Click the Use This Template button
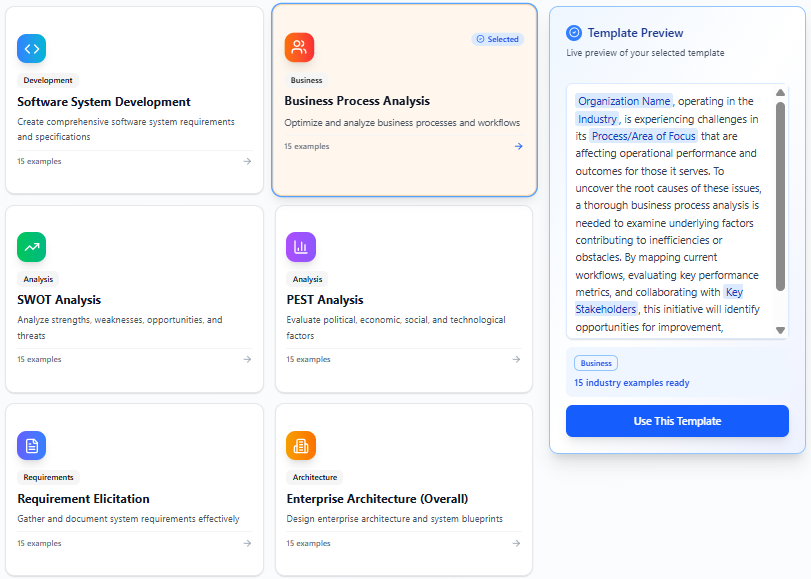This screenshot has width=811, height=579. click(x=677, y=421)
